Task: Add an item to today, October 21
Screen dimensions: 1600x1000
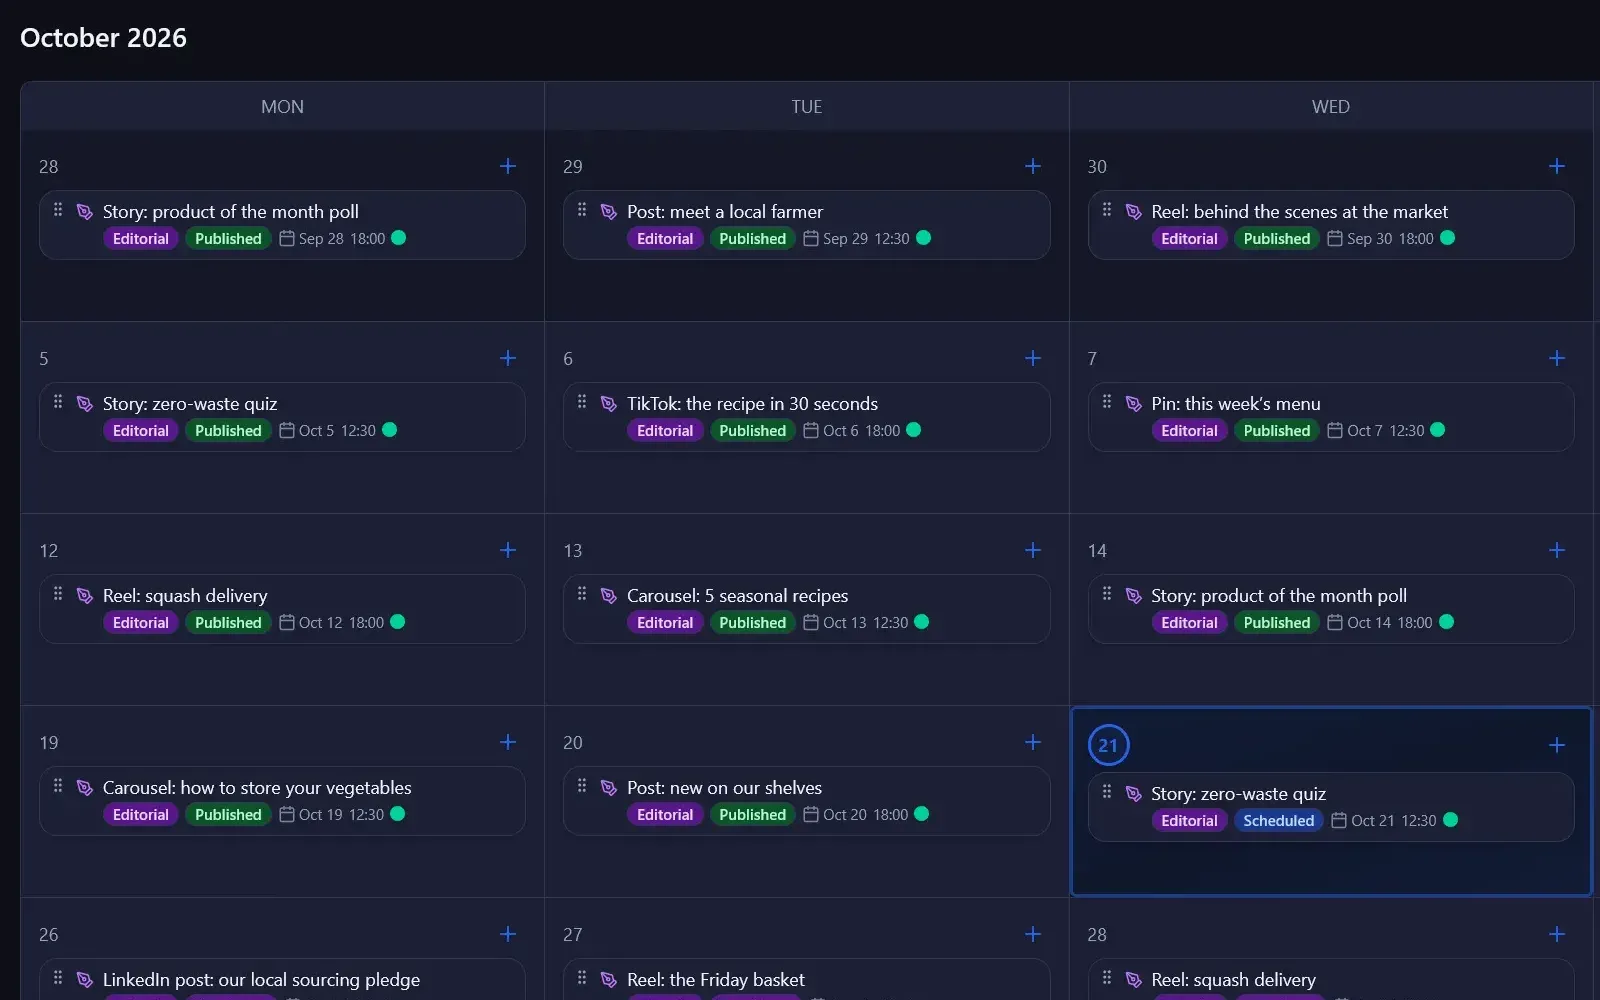Action: click(1557, 745)
